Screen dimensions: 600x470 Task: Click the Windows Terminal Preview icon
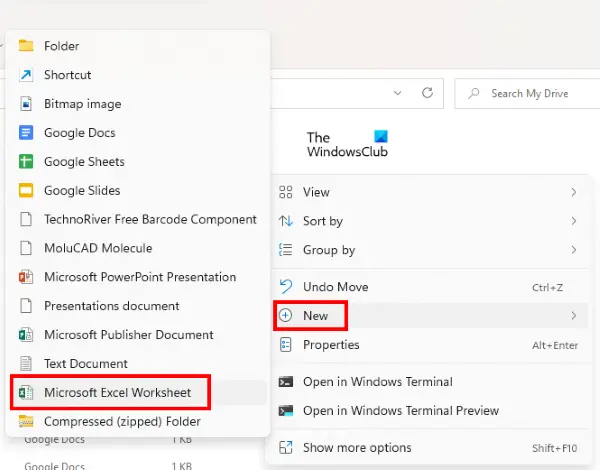tap(285, 410)
